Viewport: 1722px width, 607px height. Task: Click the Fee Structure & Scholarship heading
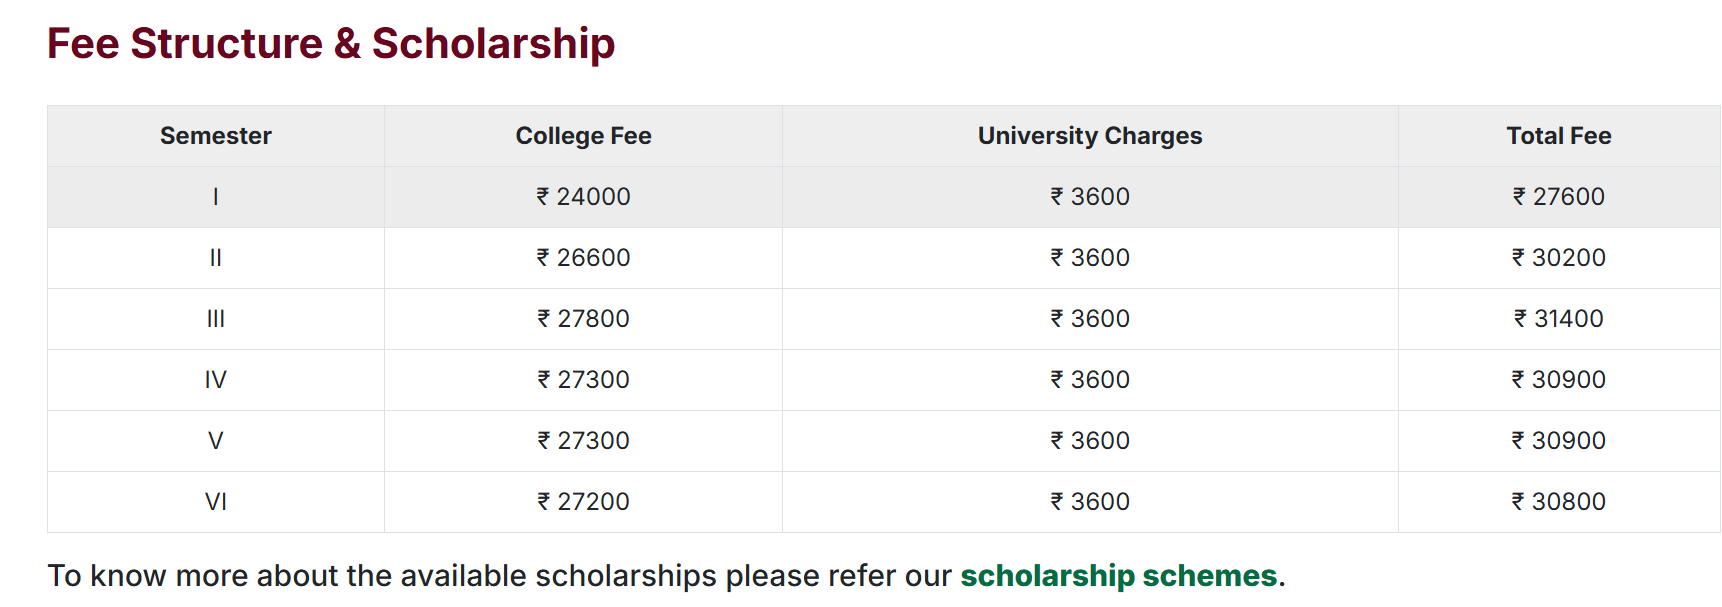[x=331, y=44]
